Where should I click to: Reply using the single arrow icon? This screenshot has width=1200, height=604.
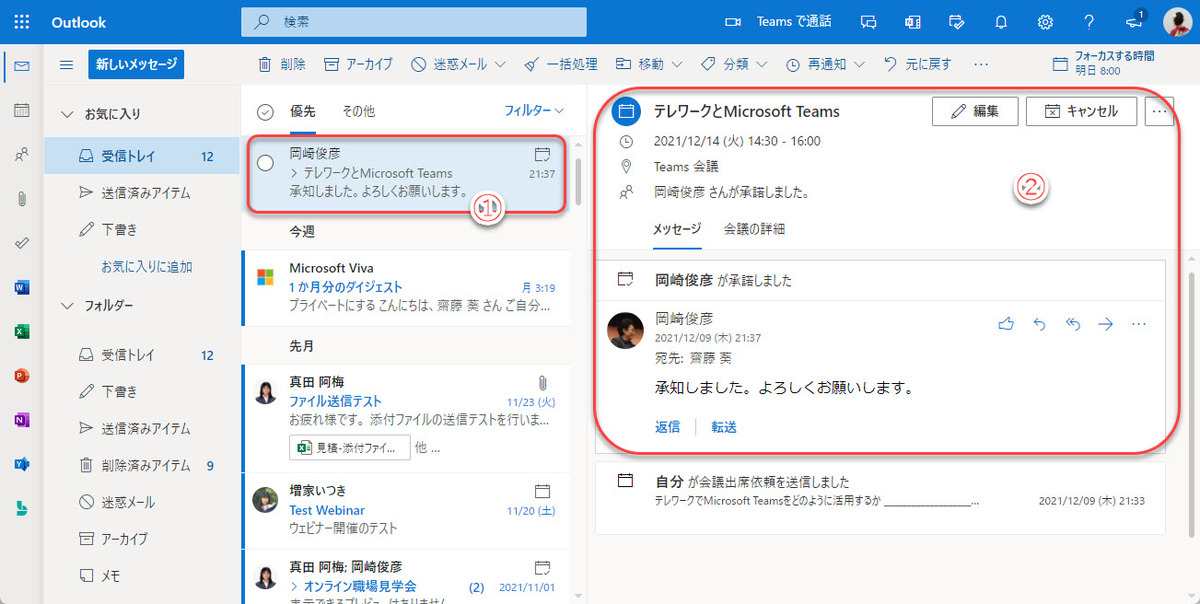pyautogui.click(x=1039, y=324)
